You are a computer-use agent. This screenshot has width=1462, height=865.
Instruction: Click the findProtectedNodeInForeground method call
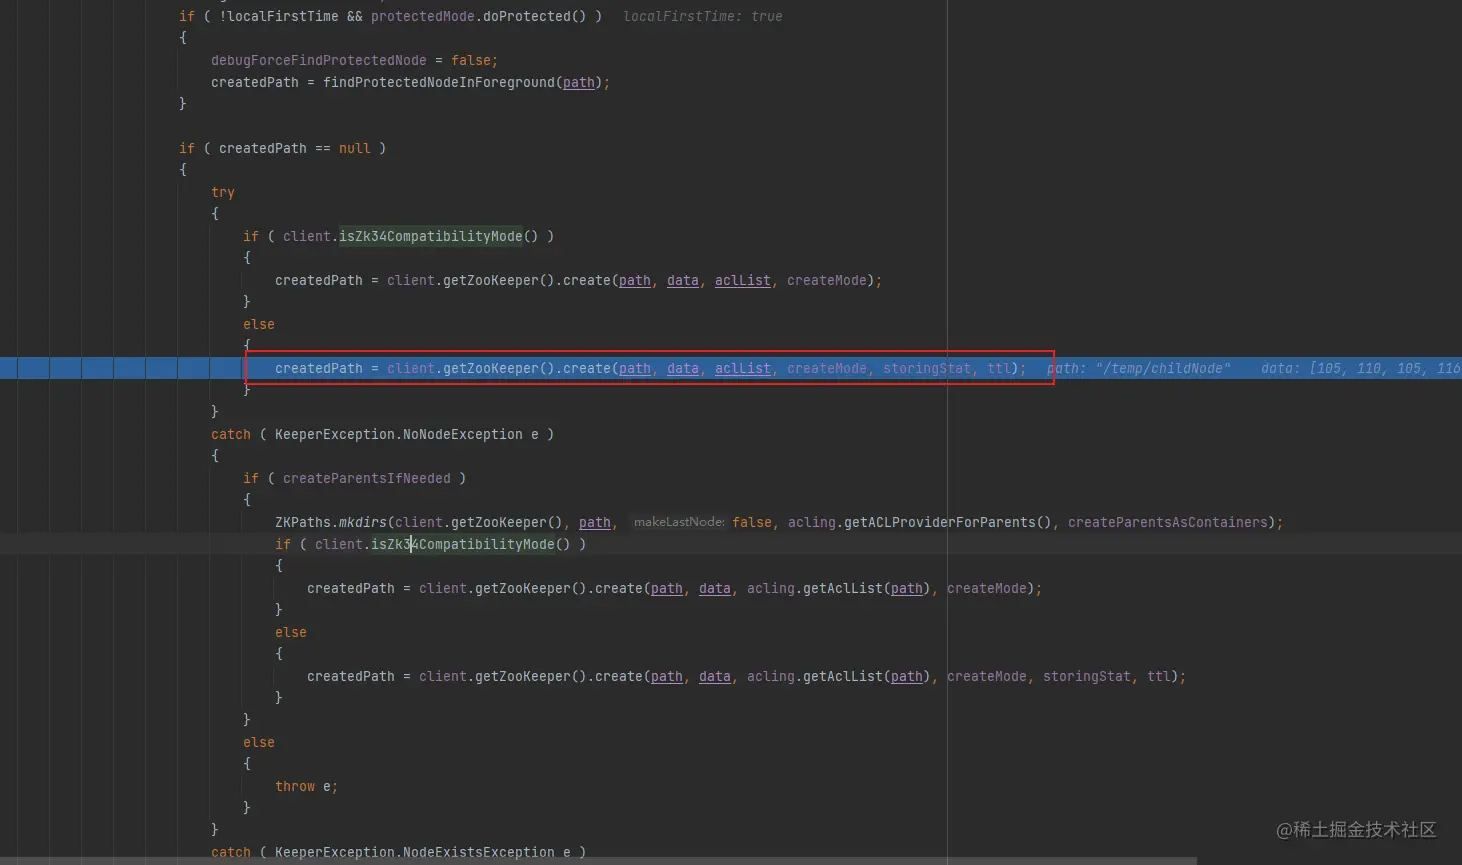(x=438, y=82)
